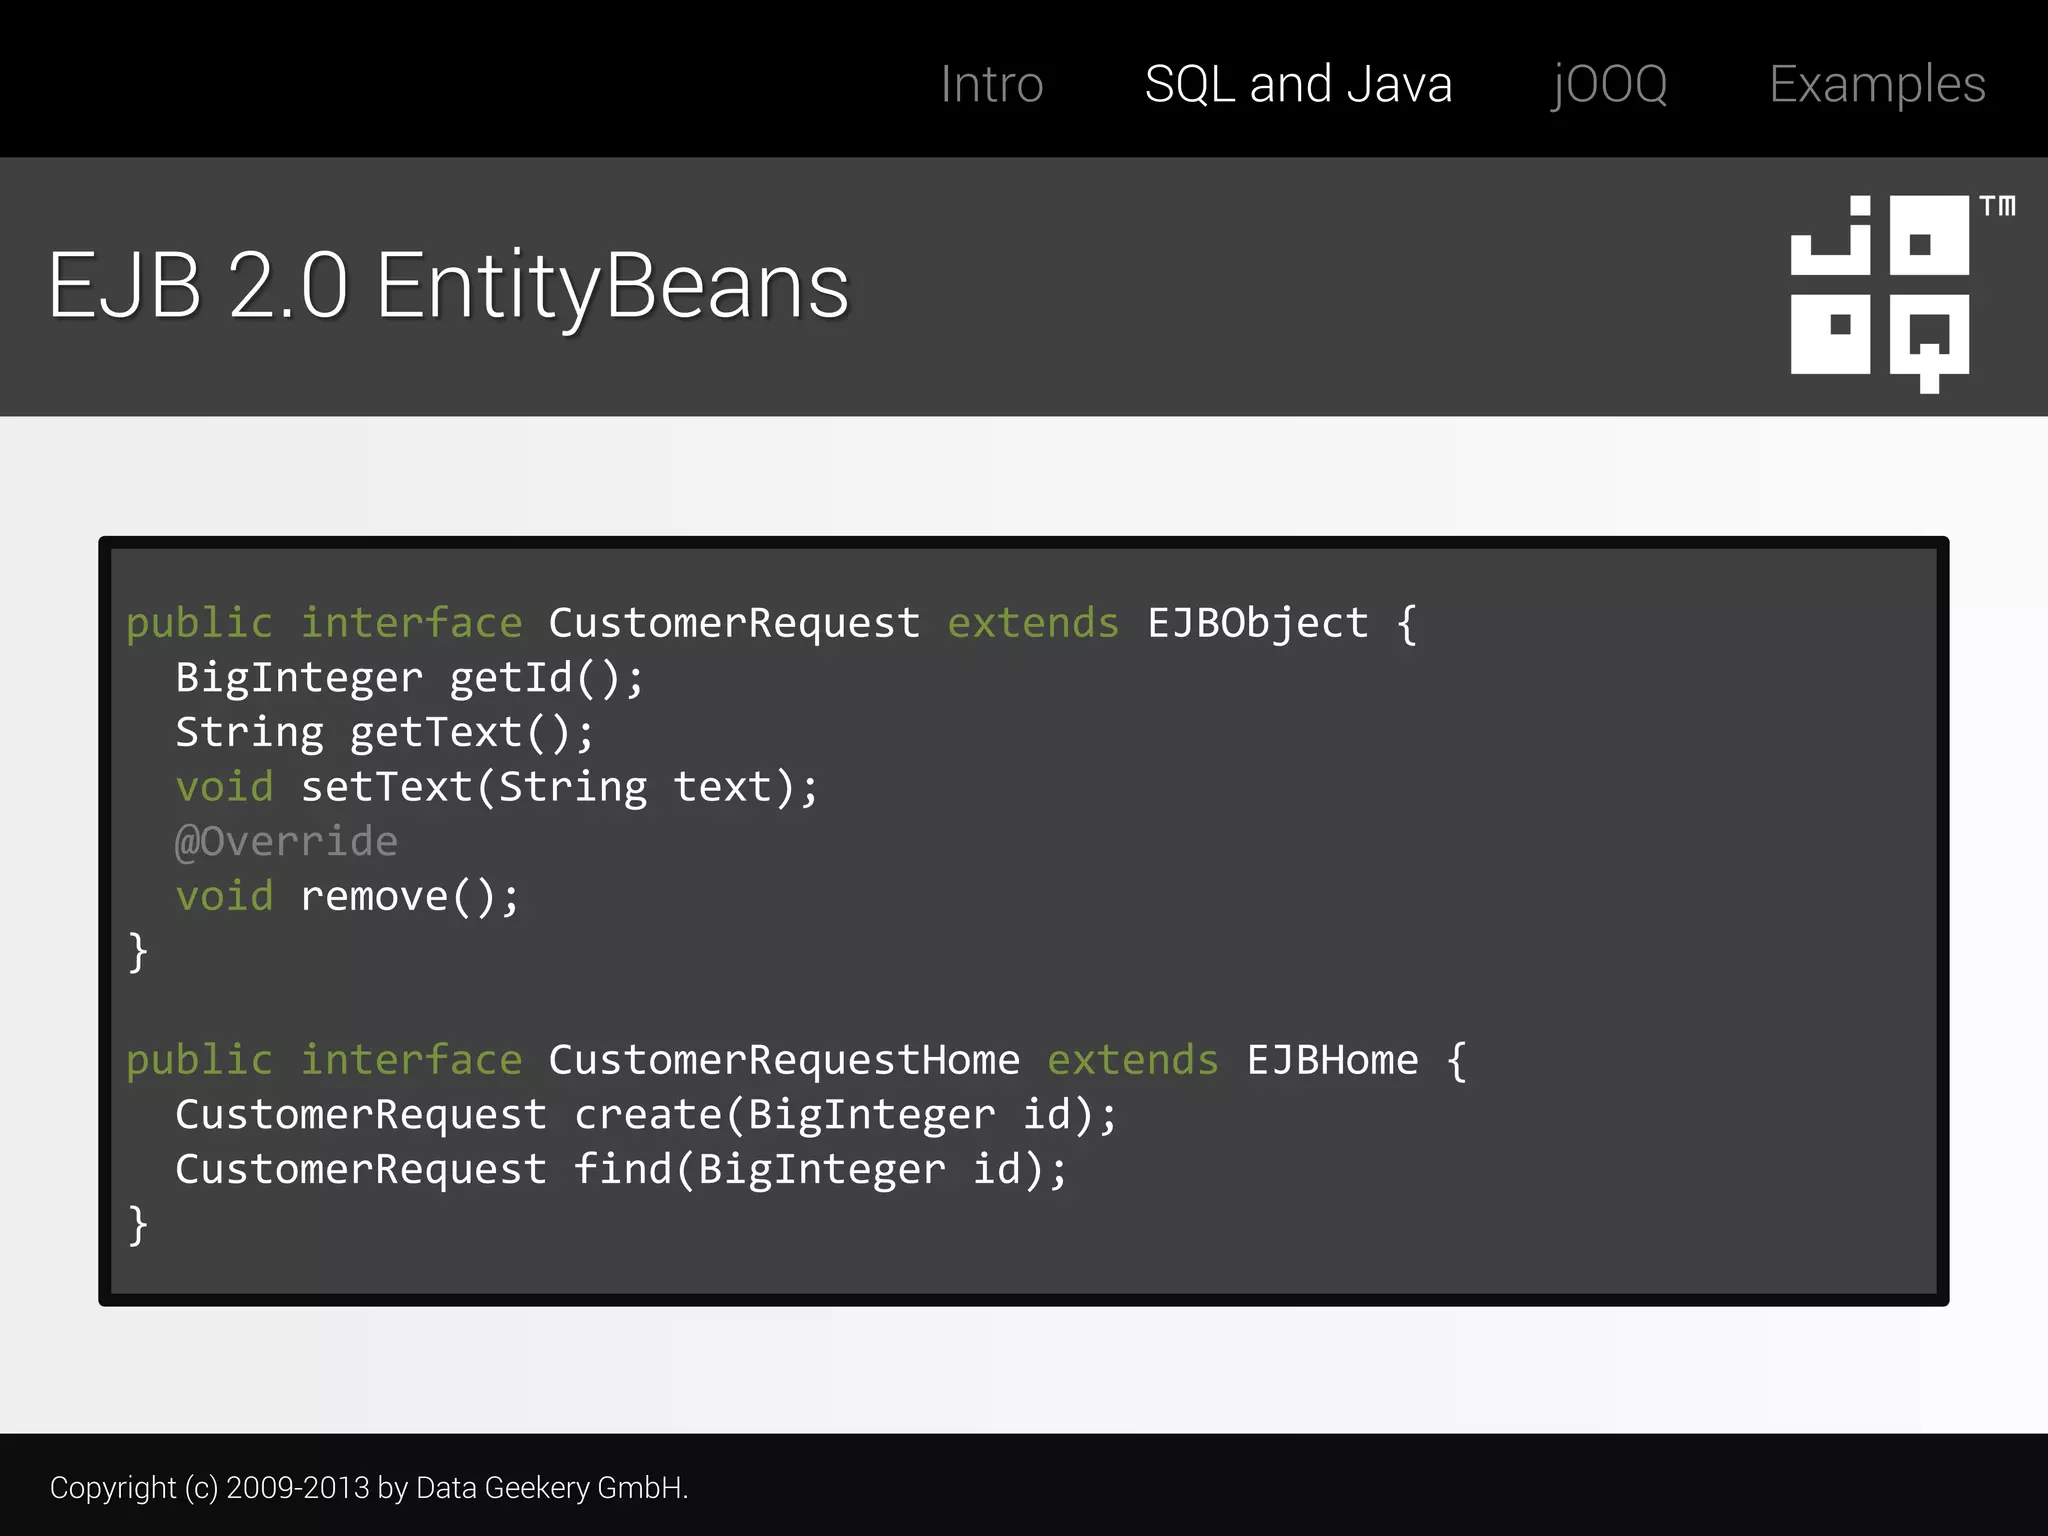2048x1536 pixels.
Task: Open the Intro section tab
Action: pos(992,84)
